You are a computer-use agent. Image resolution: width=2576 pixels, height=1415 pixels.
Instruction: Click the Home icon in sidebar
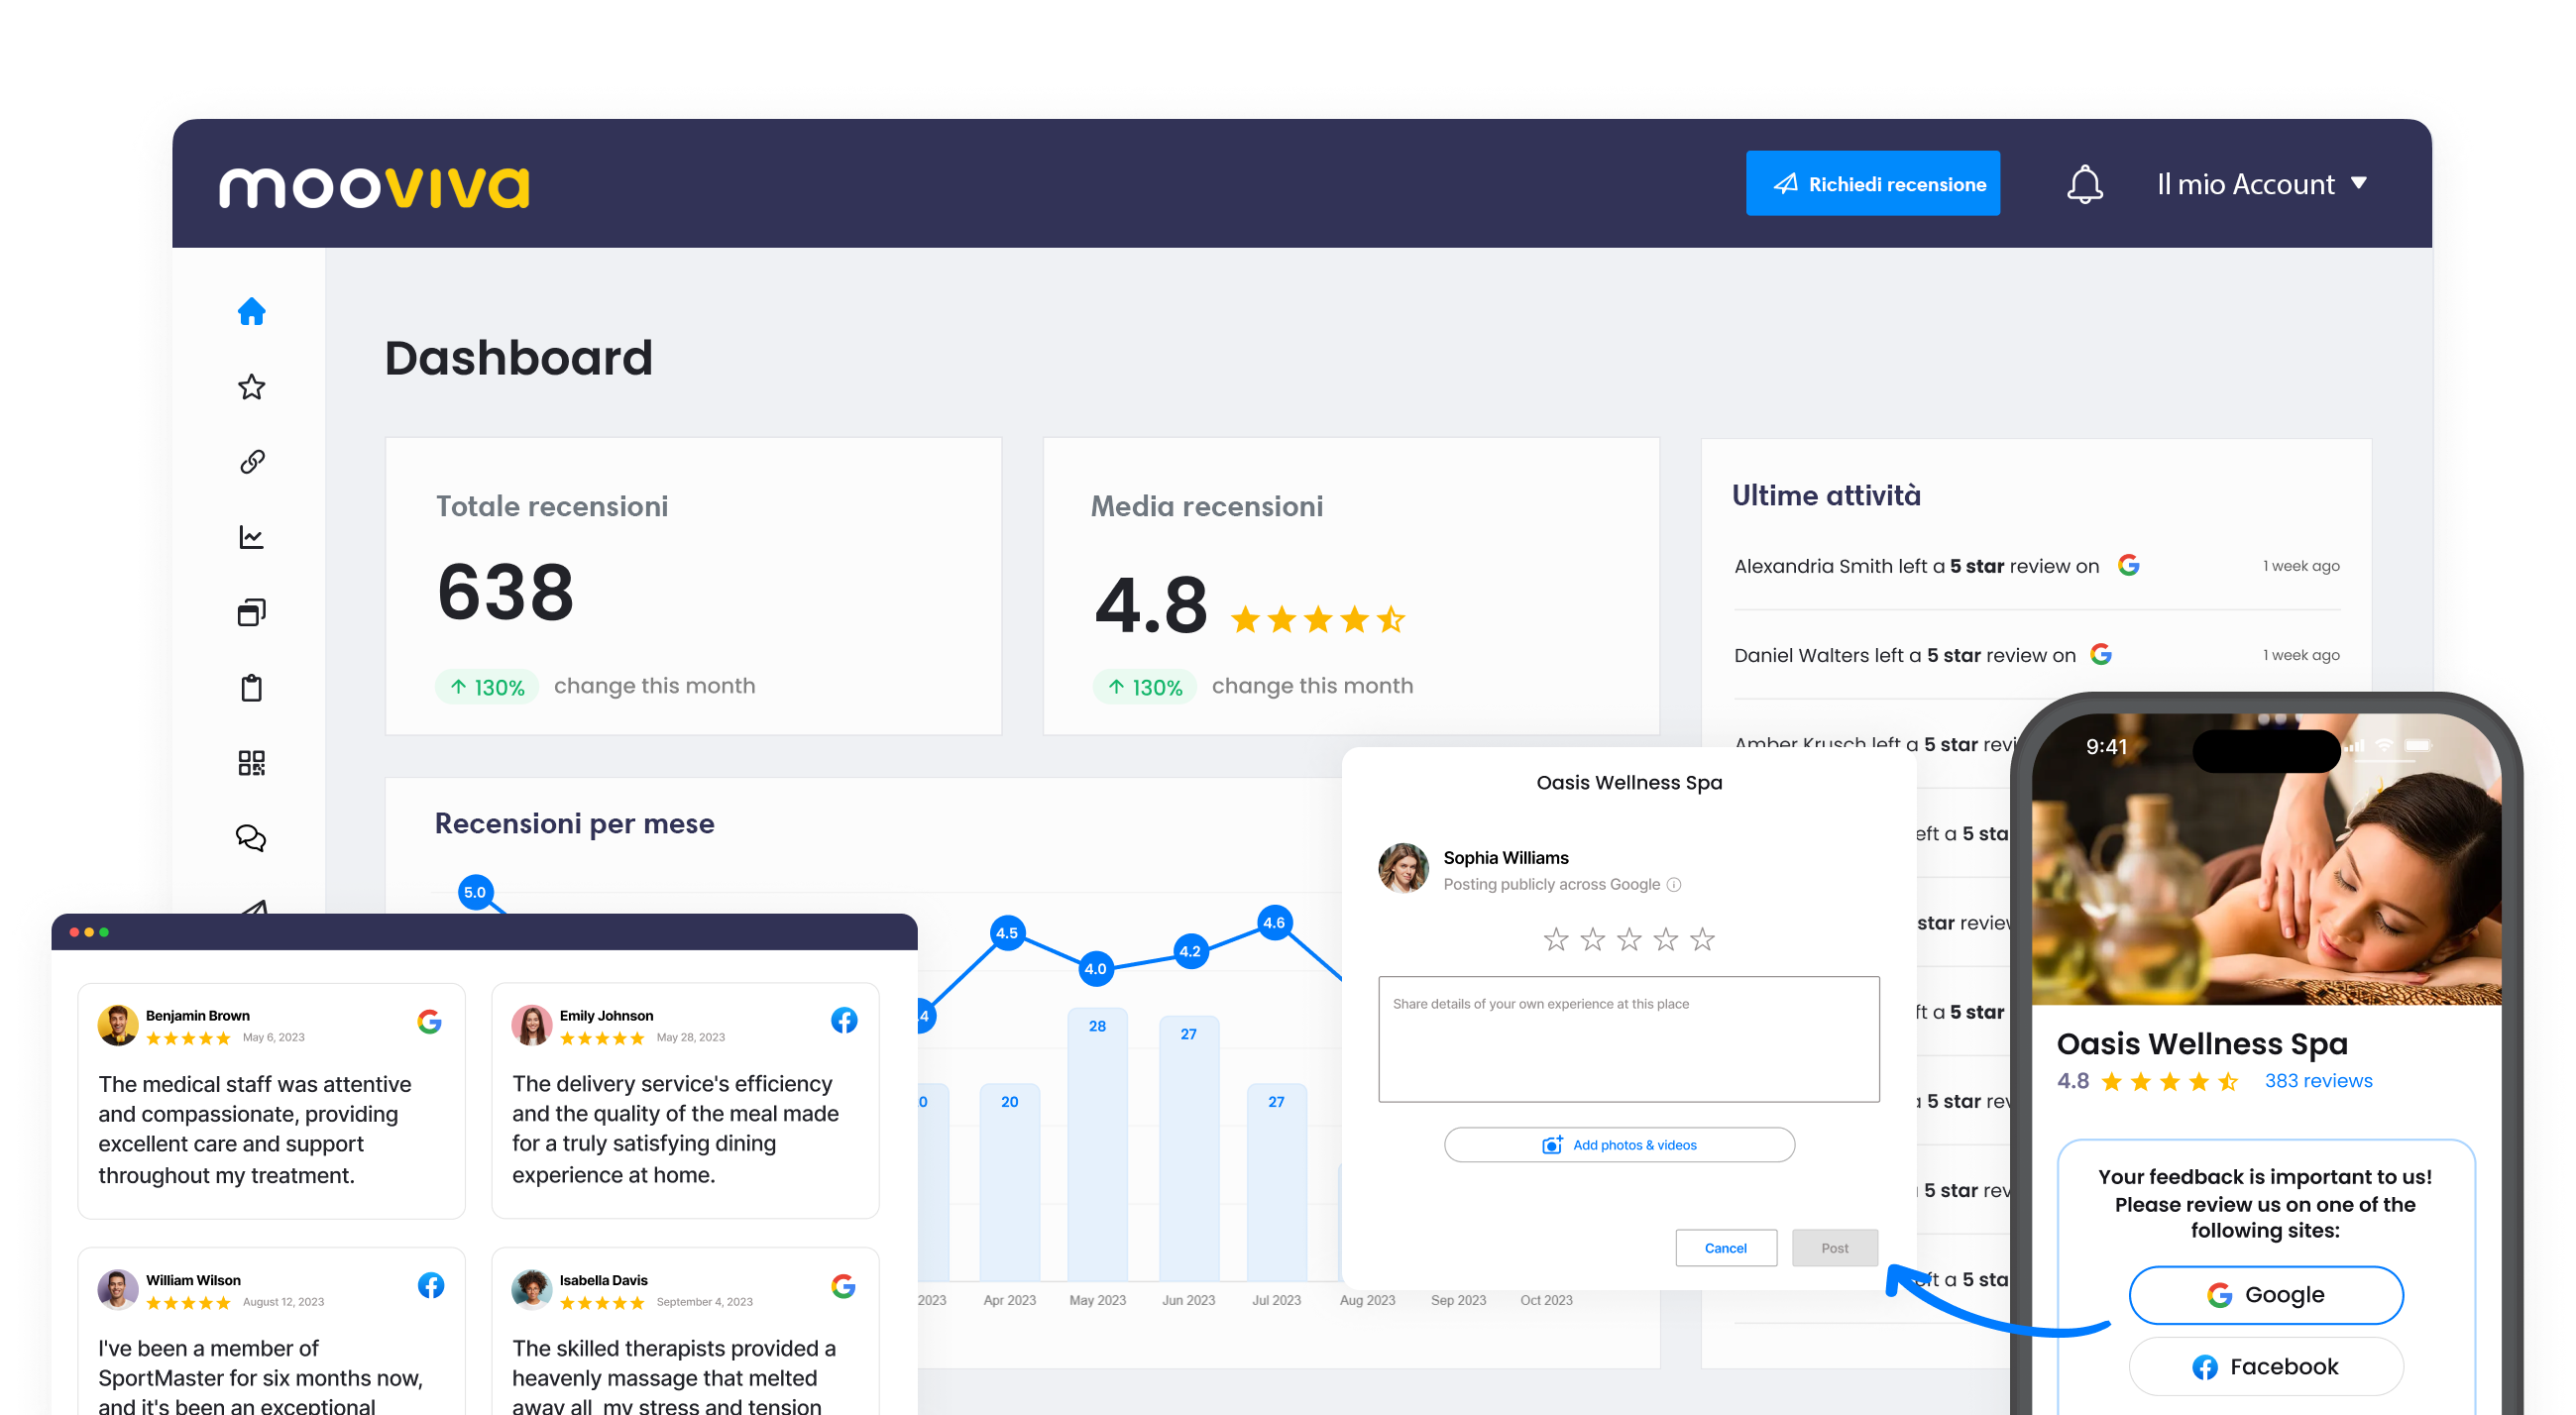pos(251,312)
